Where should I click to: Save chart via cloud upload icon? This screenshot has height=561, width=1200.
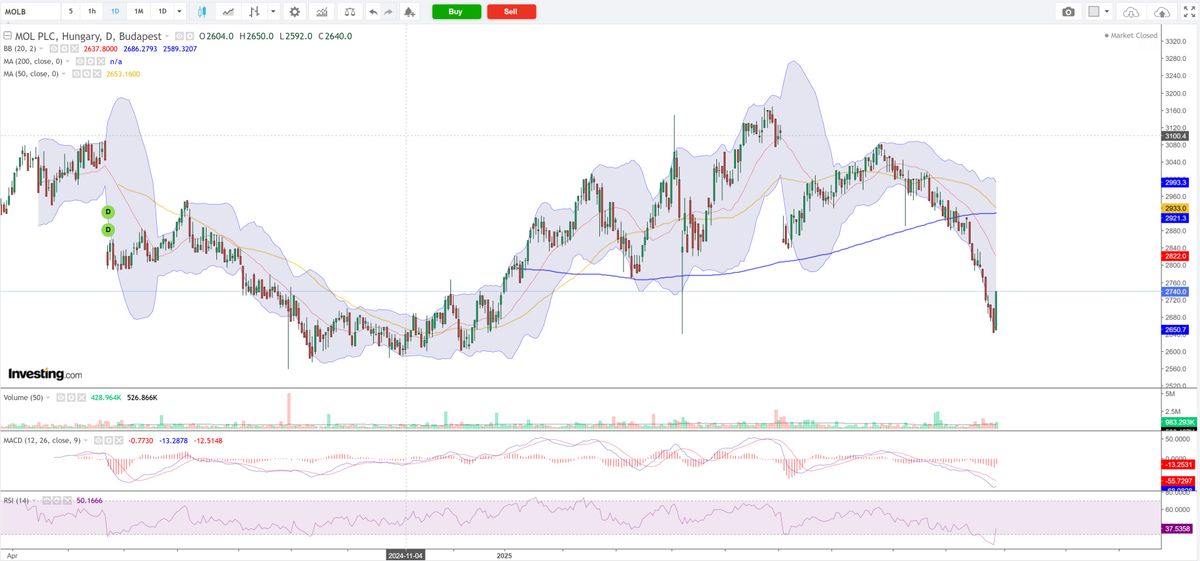(x=1161, y=12)
